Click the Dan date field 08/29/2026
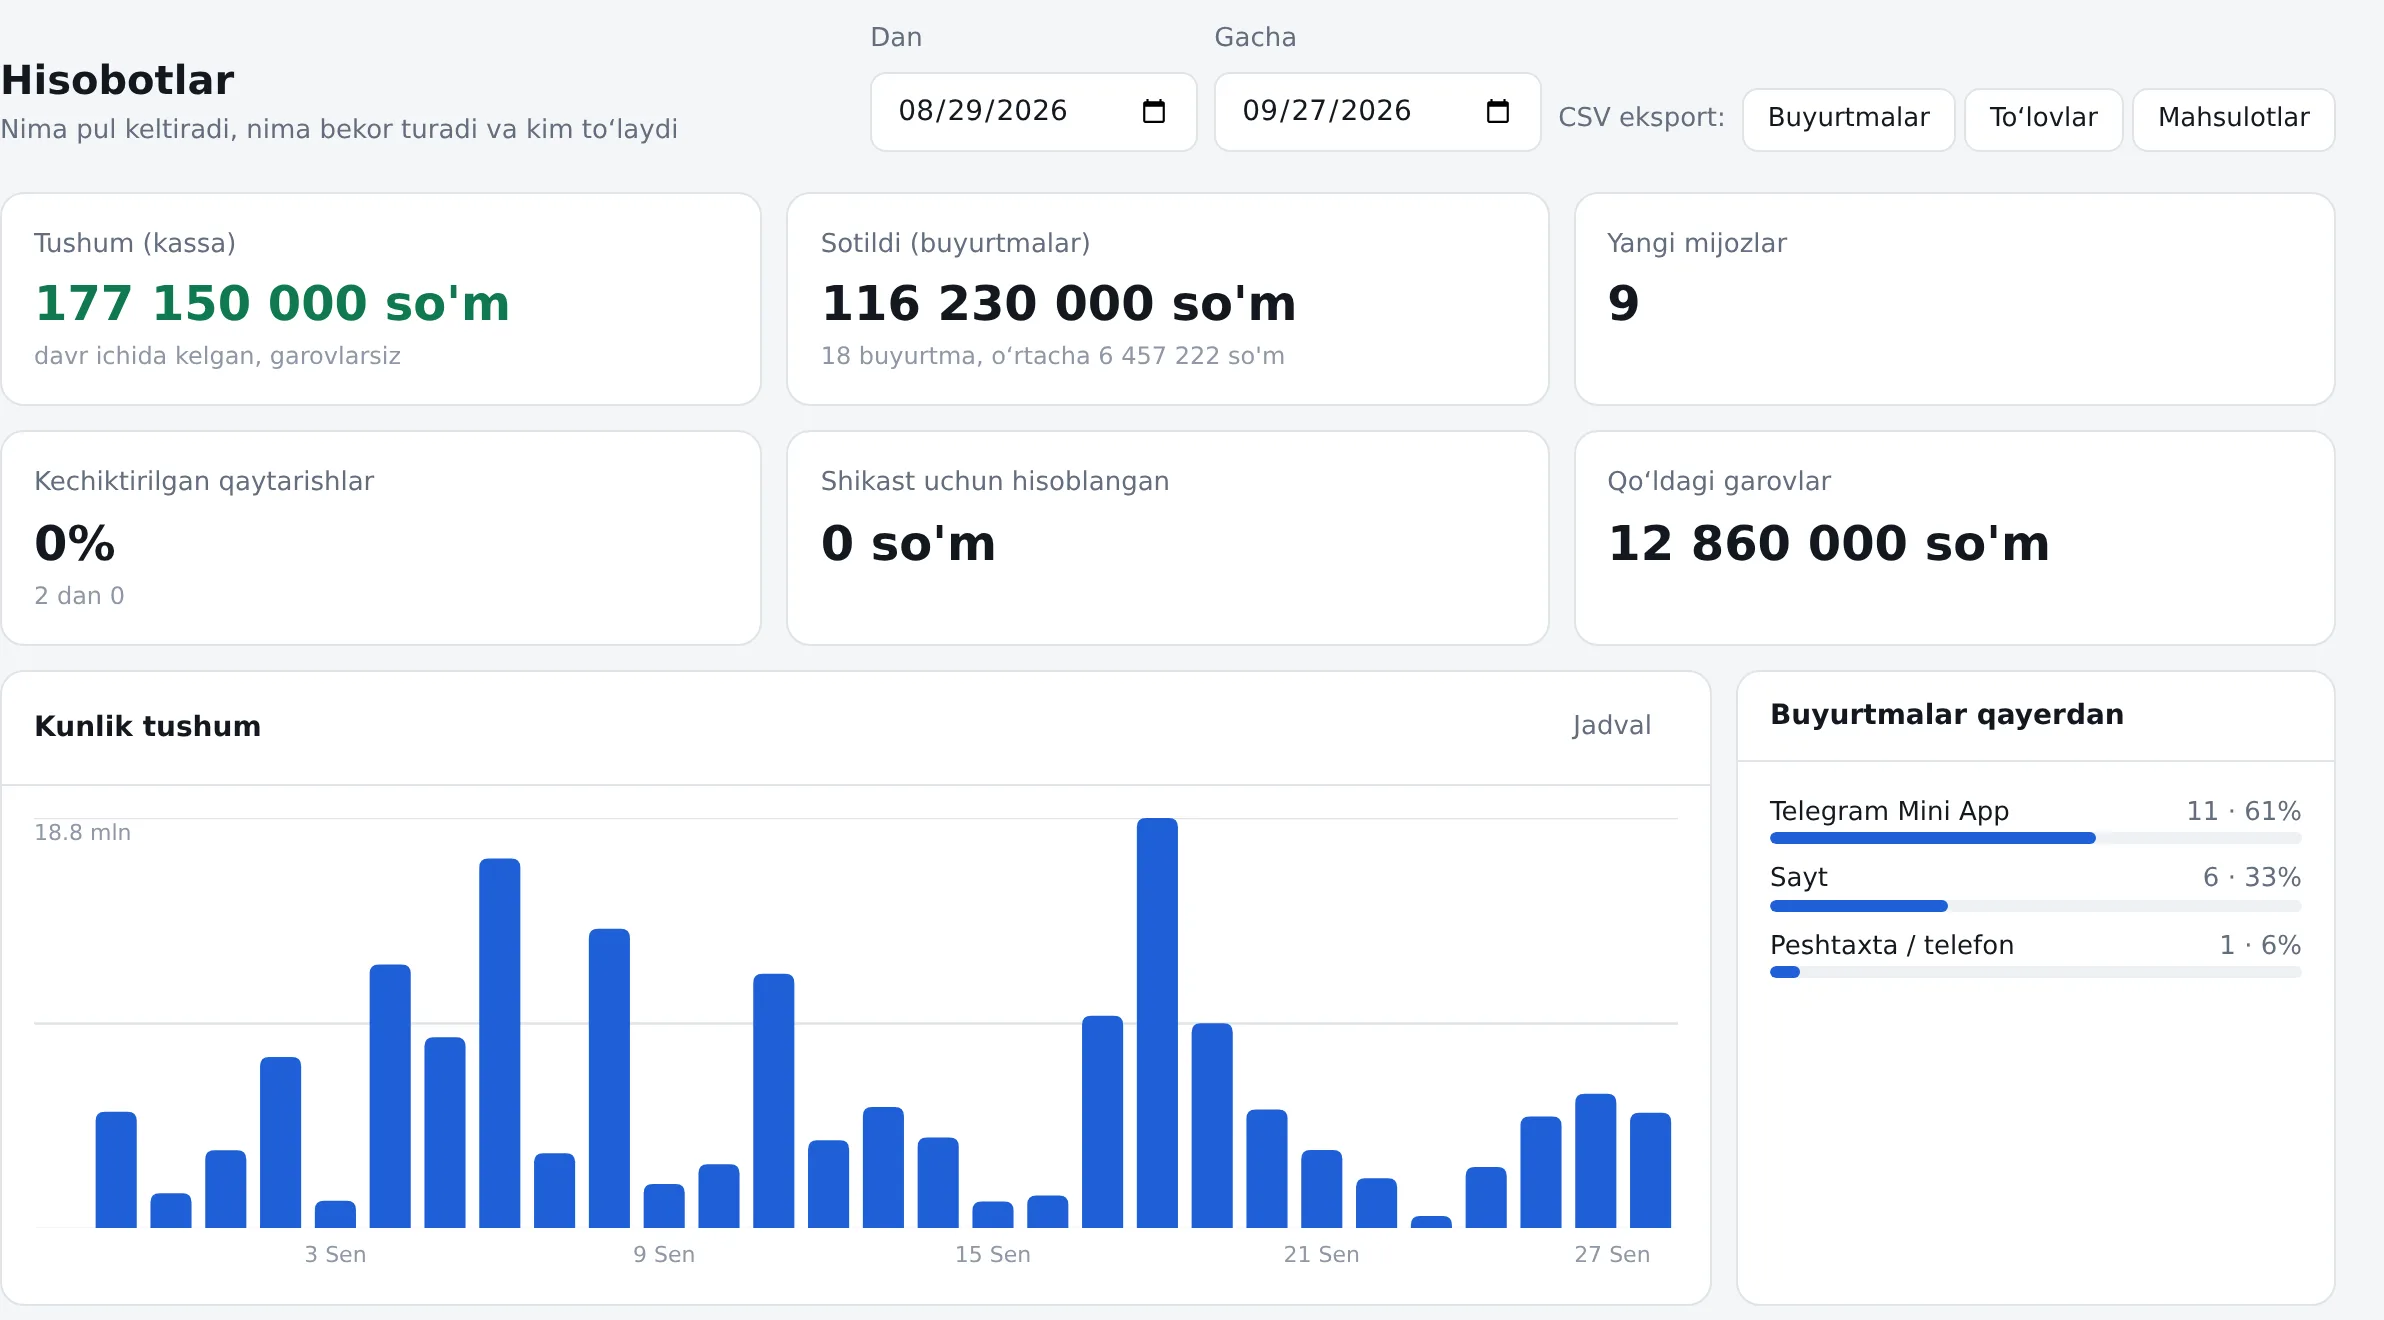This screenshot has height=1320, width=2384. coord(1033,111)
